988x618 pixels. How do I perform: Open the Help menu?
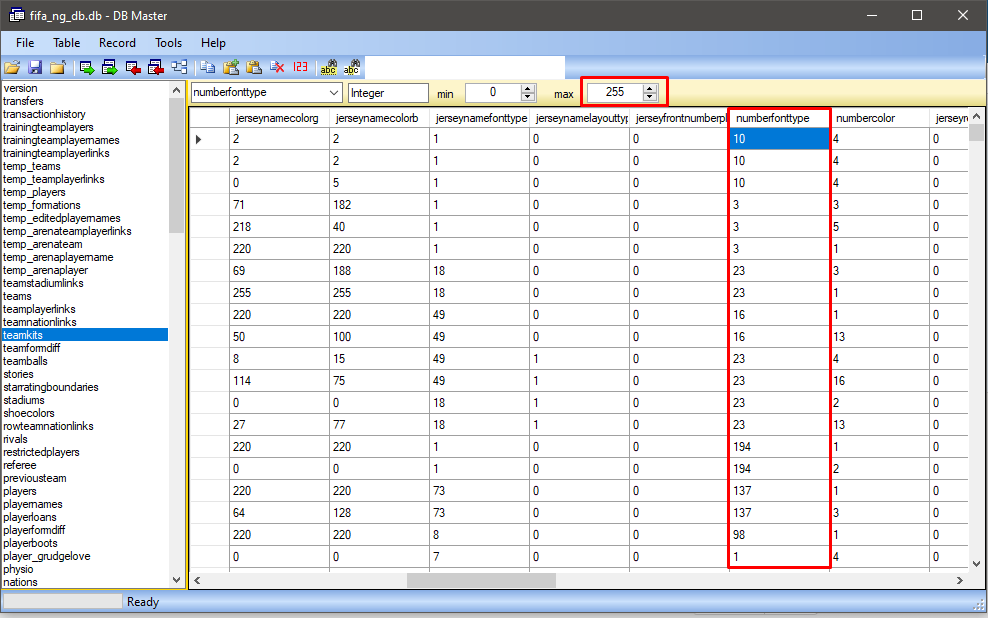(214, 43)
